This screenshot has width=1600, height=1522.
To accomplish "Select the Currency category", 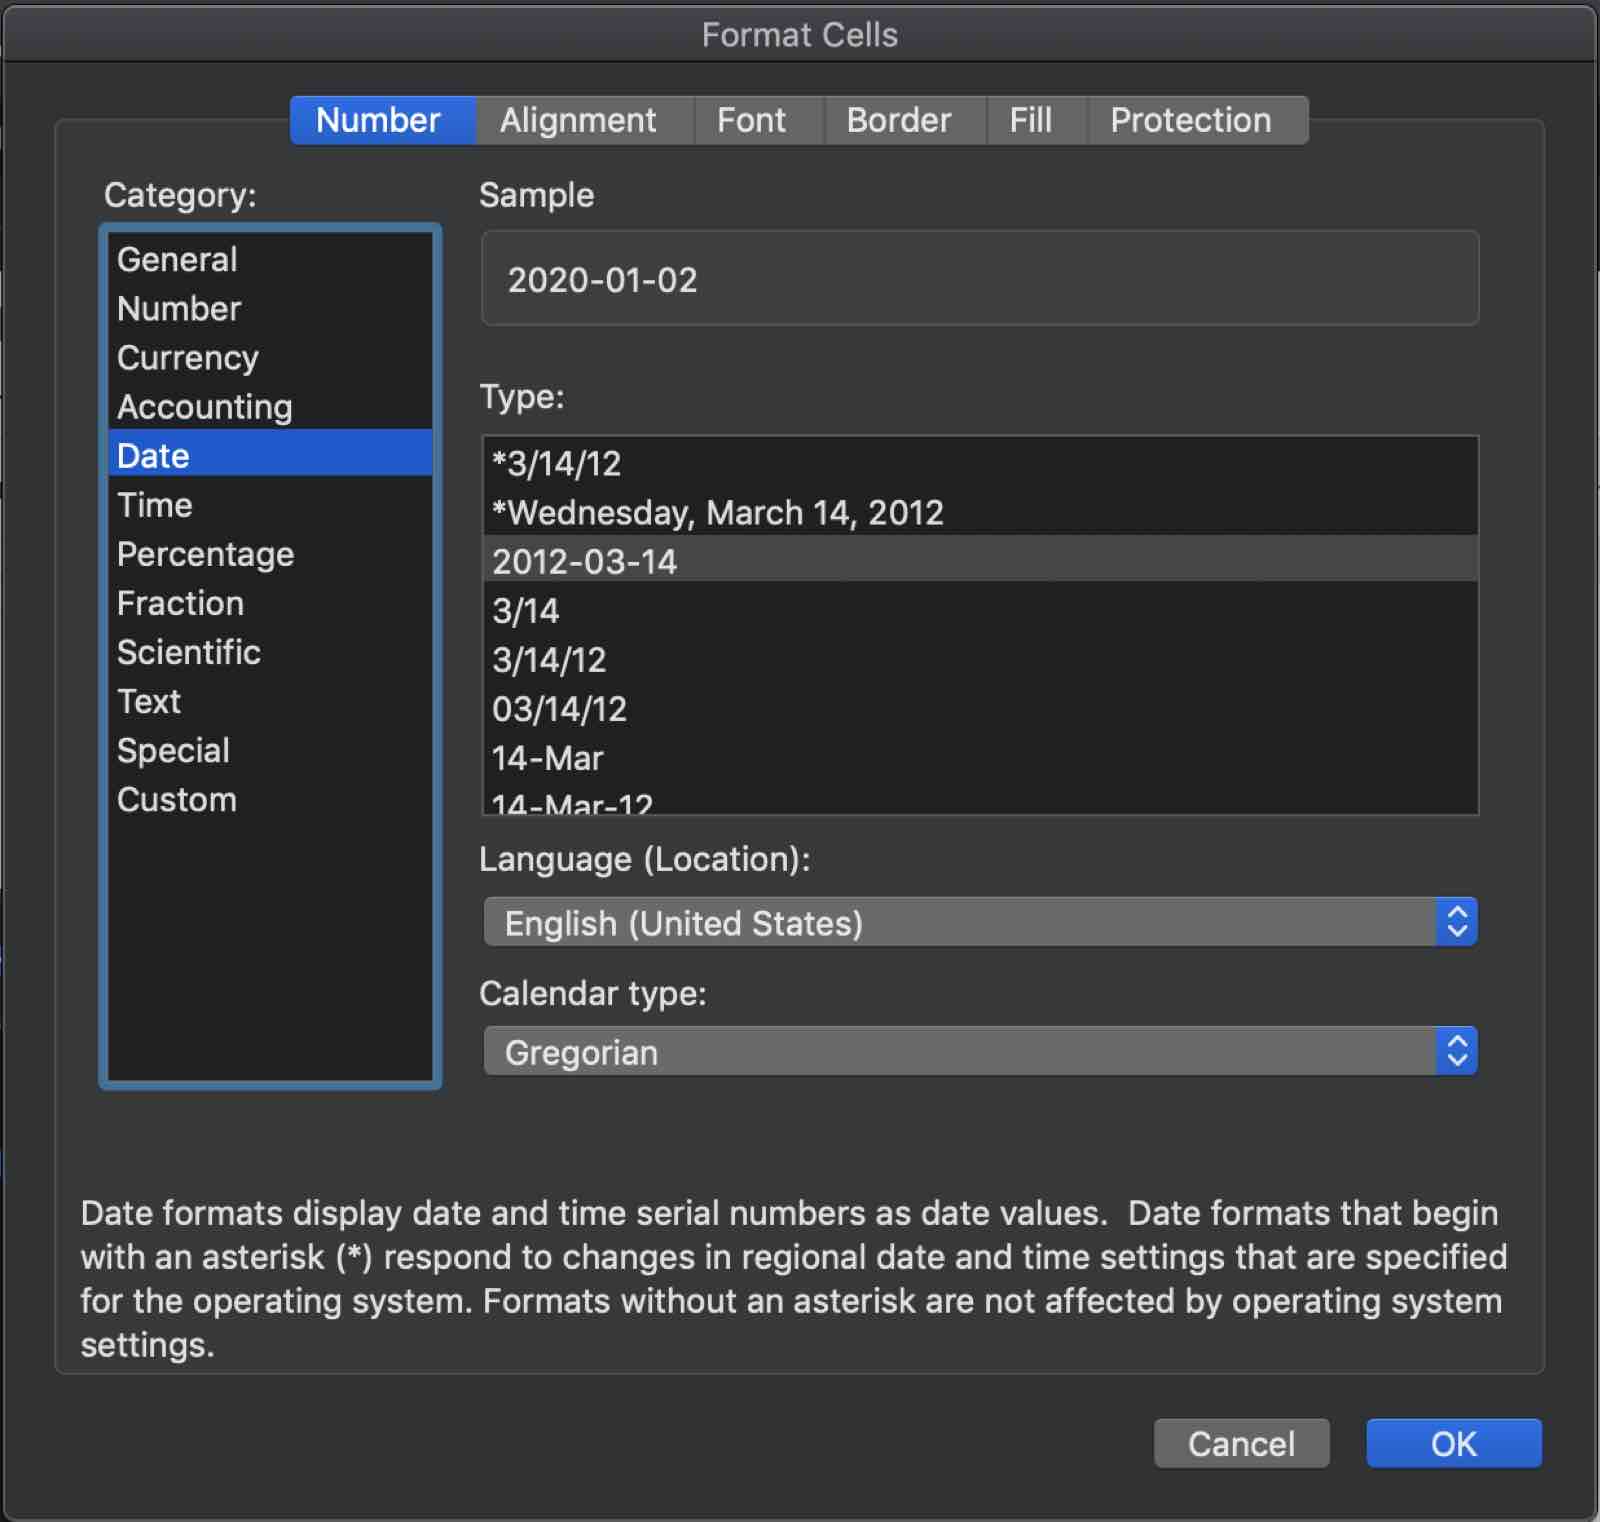I will coord(188,357).
